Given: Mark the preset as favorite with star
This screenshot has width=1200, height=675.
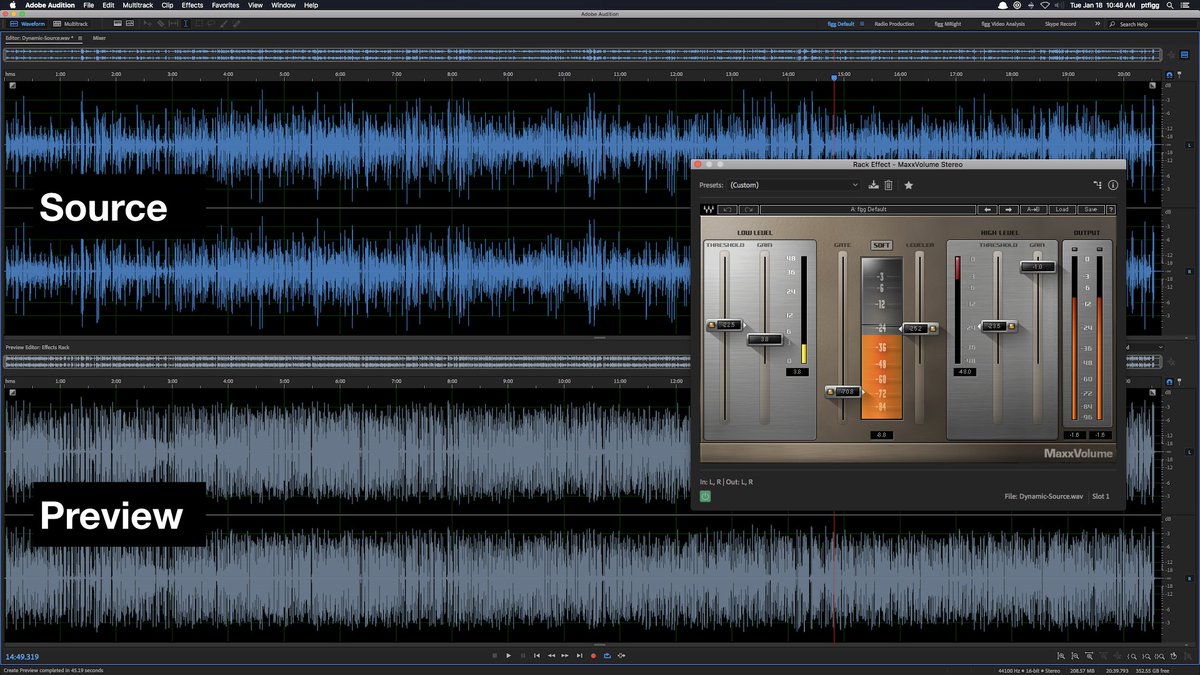Looking at the screenshot, I should pyautogui.click(x=909, y=185).
